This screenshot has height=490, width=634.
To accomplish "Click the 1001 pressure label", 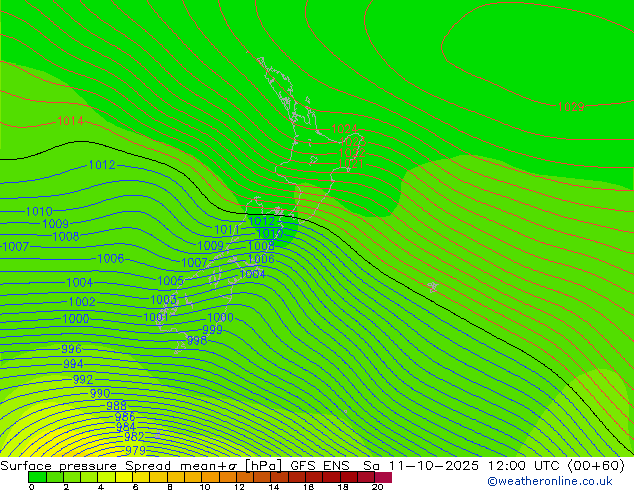I will pos(156,317).
